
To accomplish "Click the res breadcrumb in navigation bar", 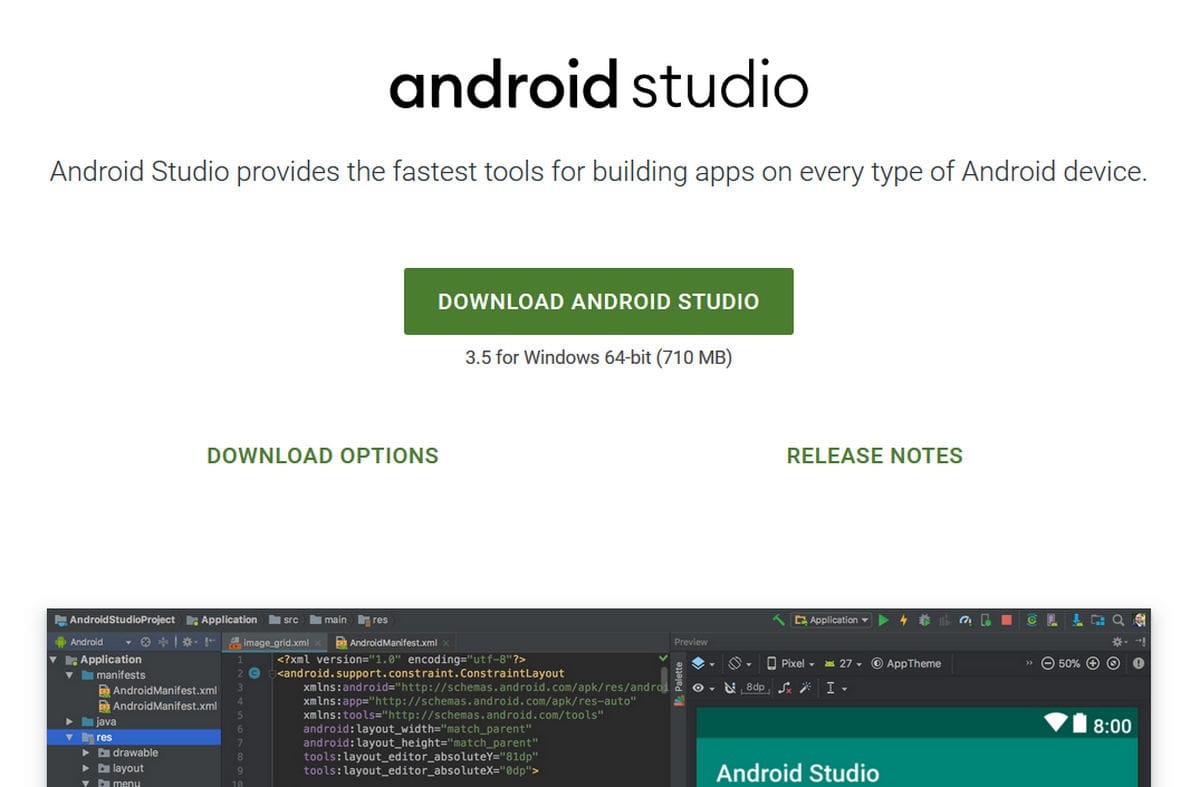I will pos(373,620).
